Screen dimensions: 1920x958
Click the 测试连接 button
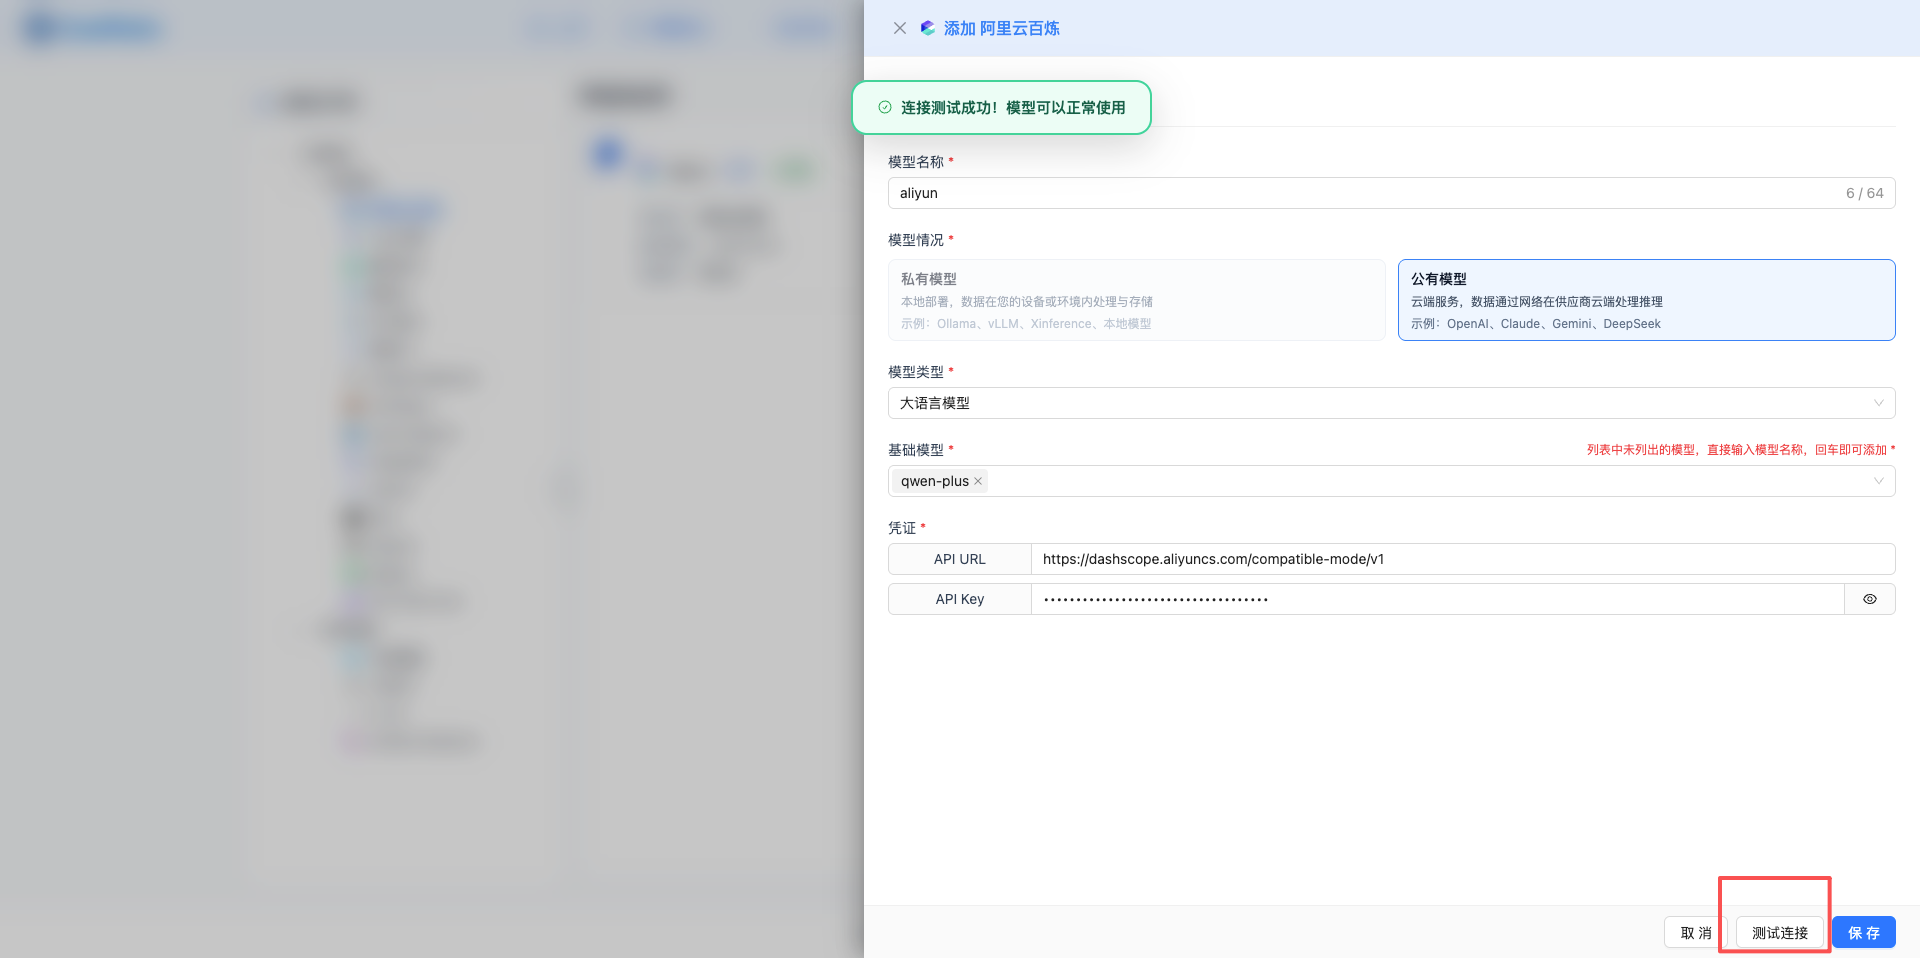pyautogui.click(x=1779, y=932)
